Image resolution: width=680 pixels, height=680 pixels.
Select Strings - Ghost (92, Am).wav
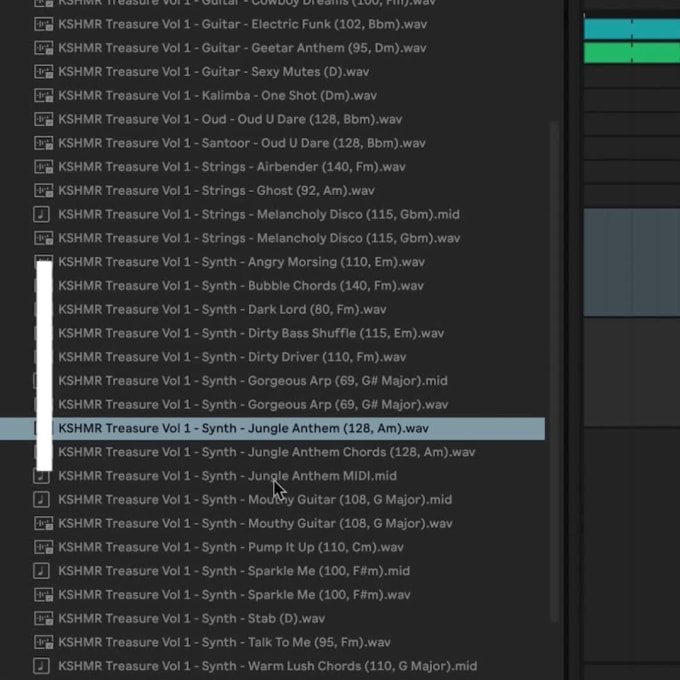216,191
